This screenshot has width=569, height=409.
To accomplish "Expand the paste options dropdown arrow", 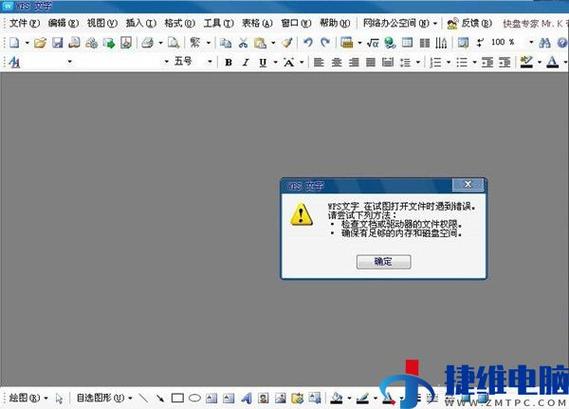I will pos(273,43).
